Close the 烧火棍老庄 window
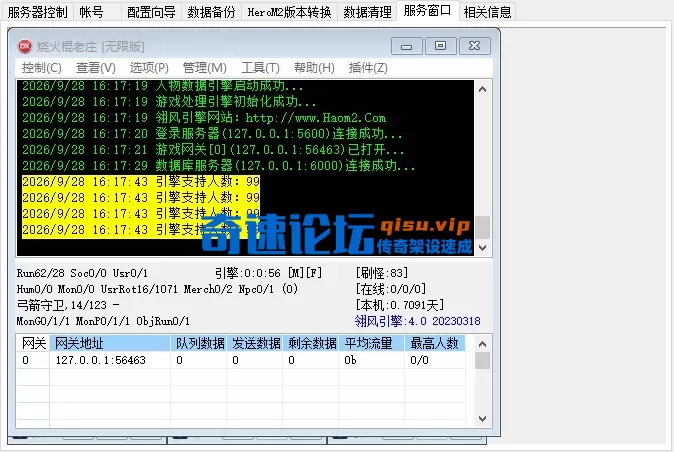This screenshot has width=674, height=452. 475,46
